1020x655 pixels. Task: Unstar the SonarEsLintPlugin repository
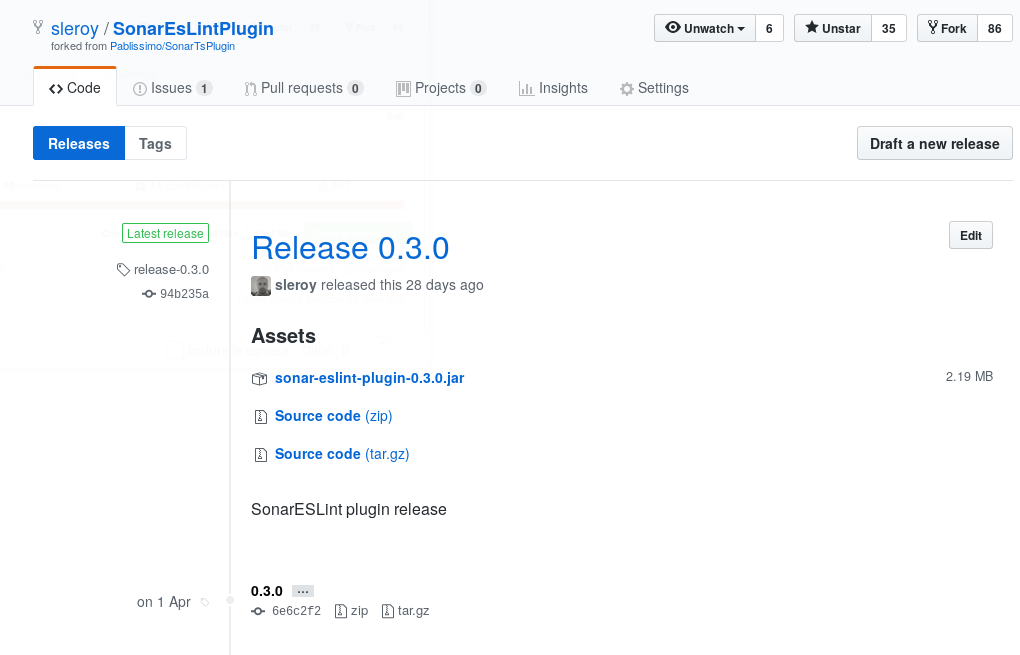tap(831, 28)
